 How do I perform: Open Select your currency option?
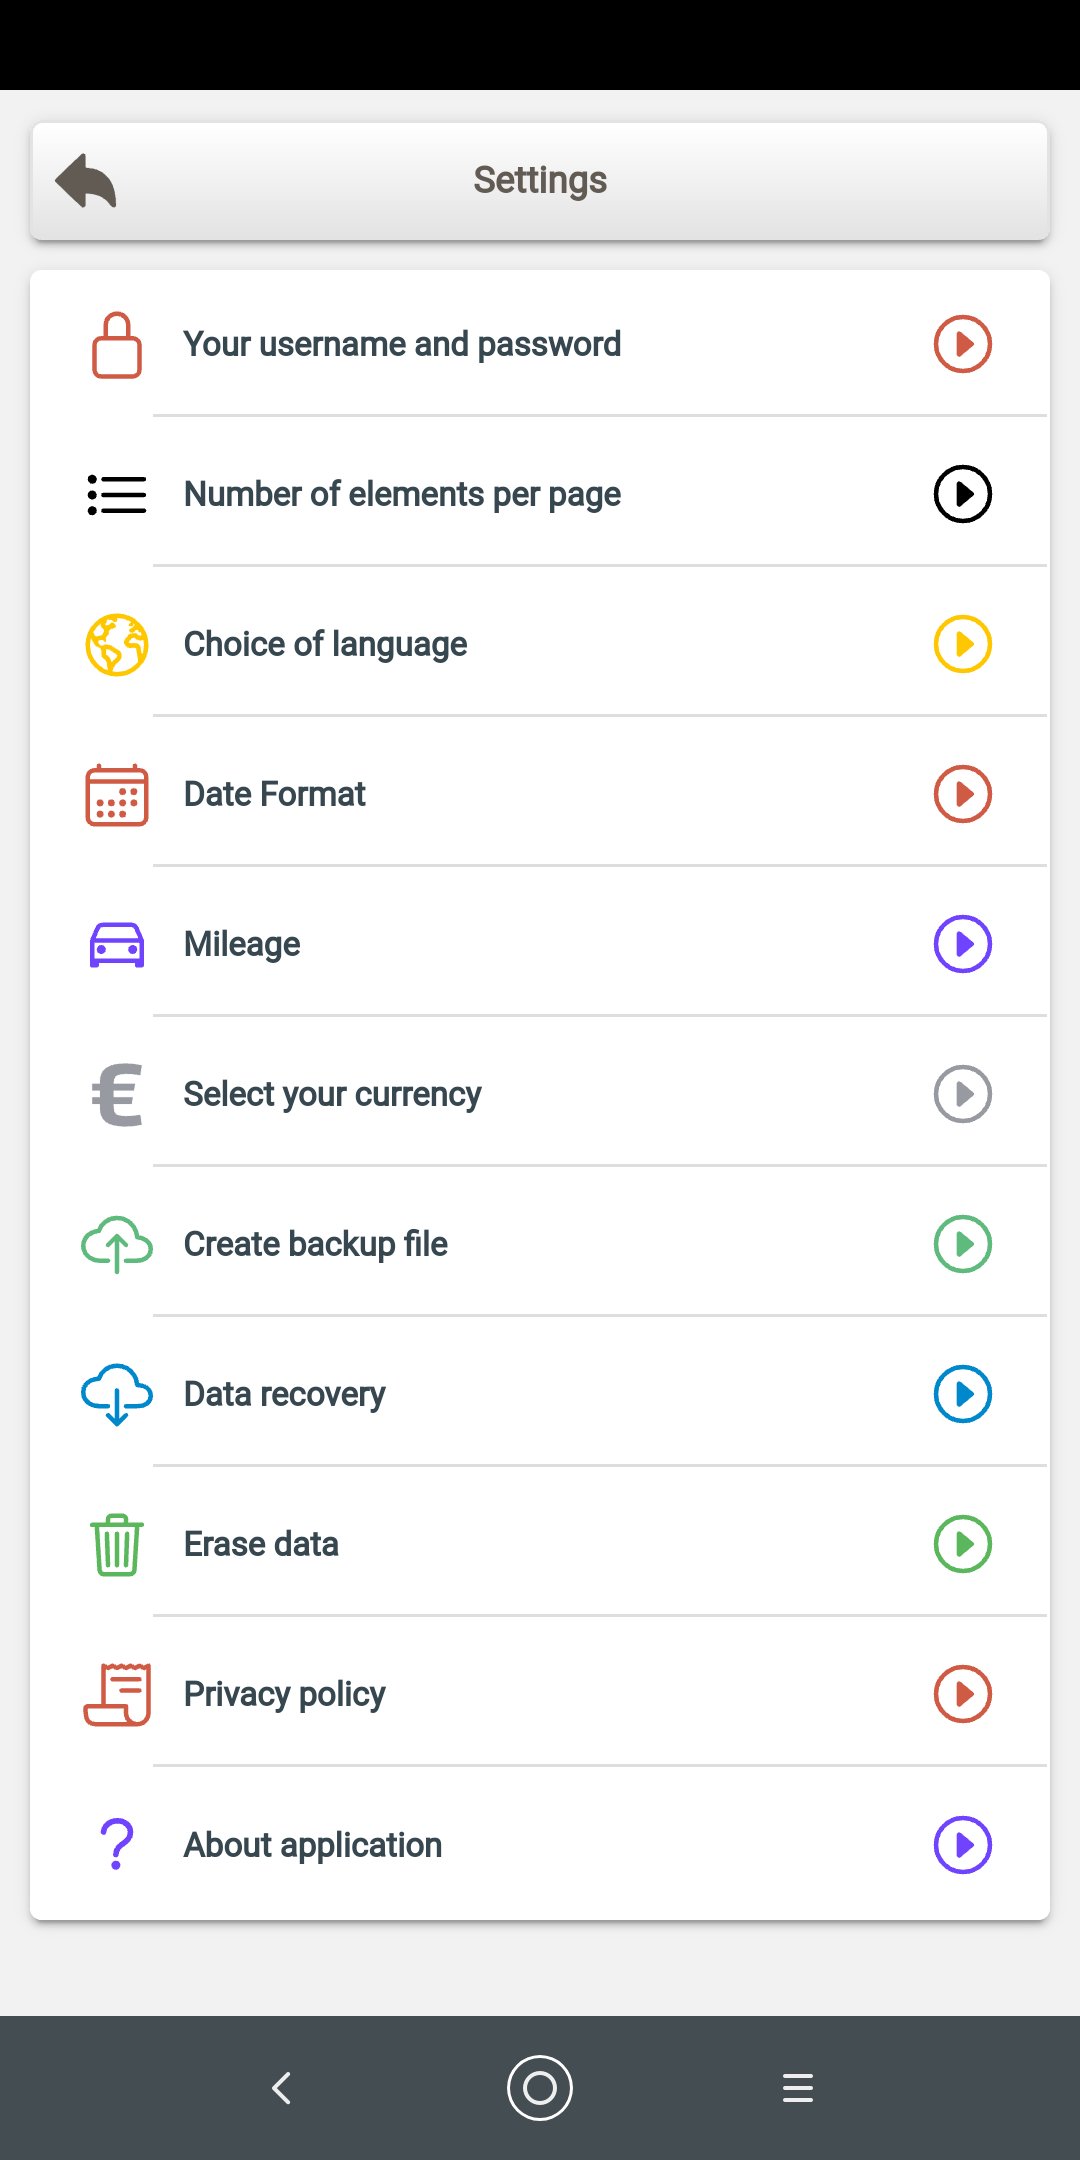(x=332, y=1094)
